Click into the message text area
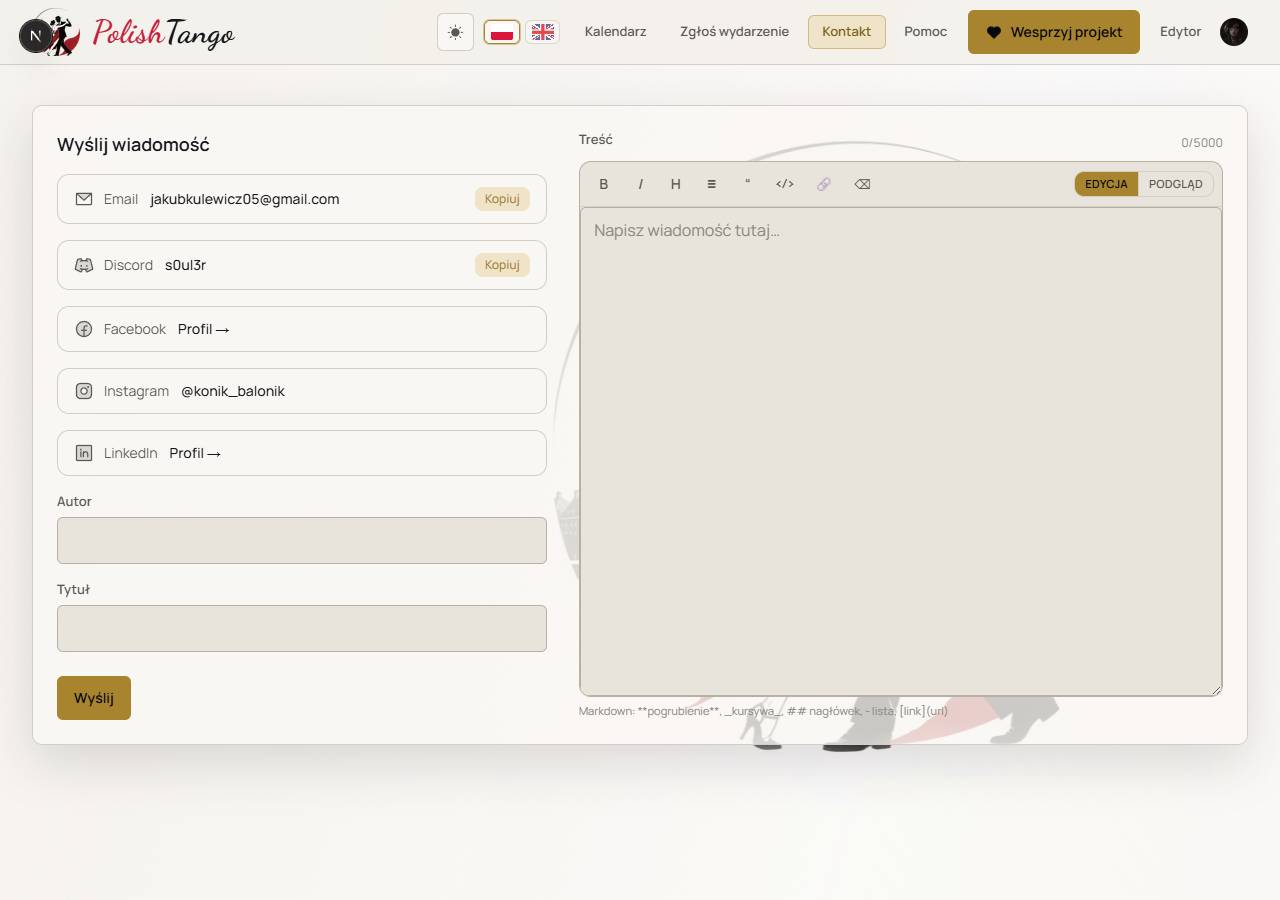Screen dimensions: 1280x900 point(901,451)
